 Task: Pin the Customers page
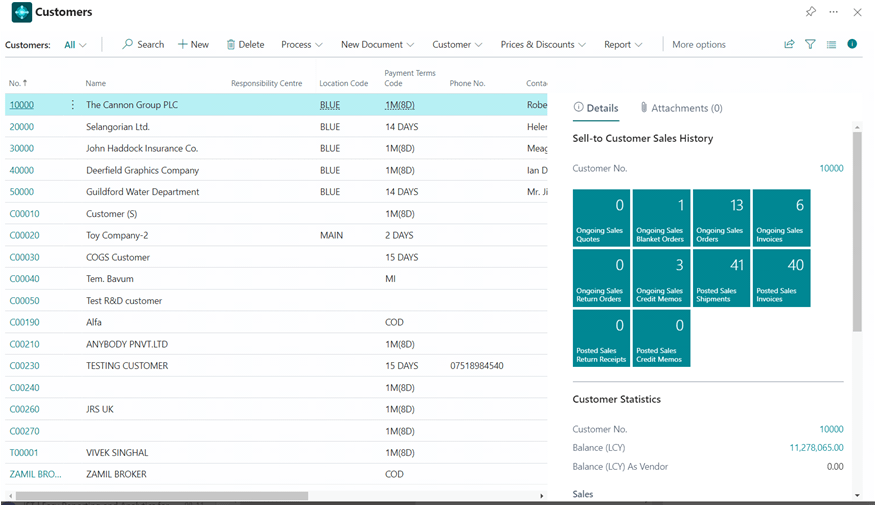(x=810, y=11)
